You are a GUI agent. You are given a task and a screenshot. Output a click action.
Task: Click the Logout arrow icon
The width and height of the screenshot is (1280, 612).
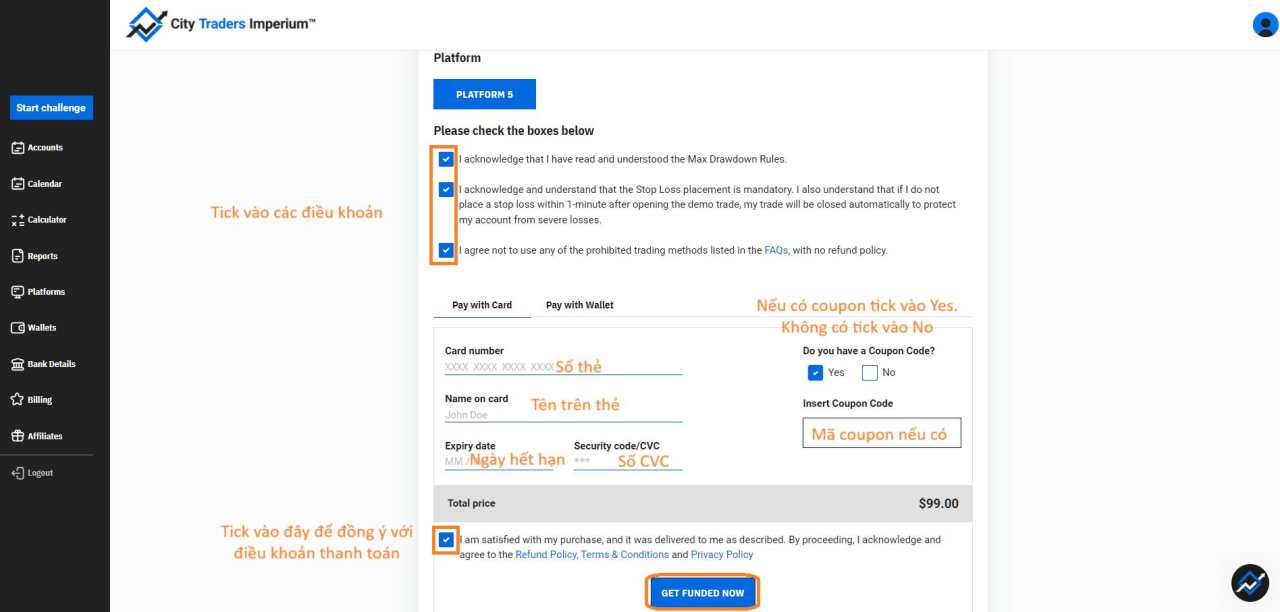[x=18, y=473]
